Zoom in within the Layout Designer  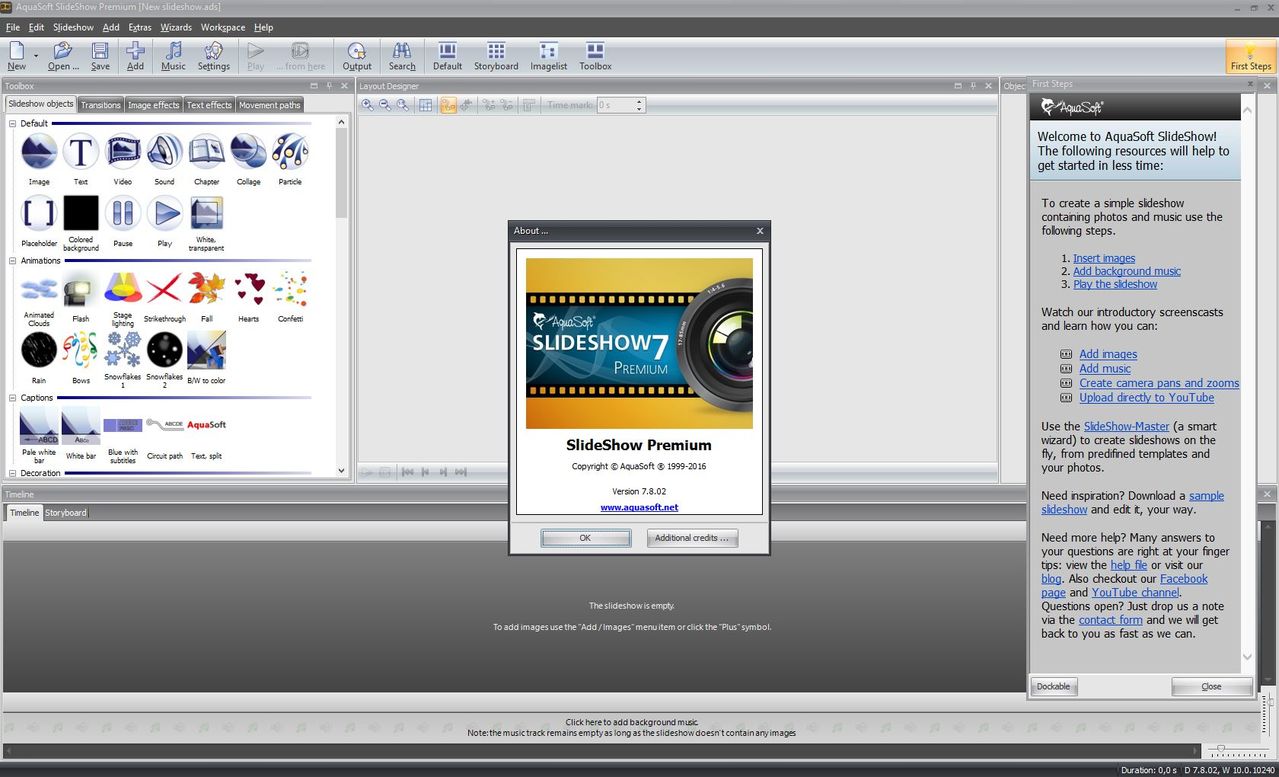click(368, 105)
